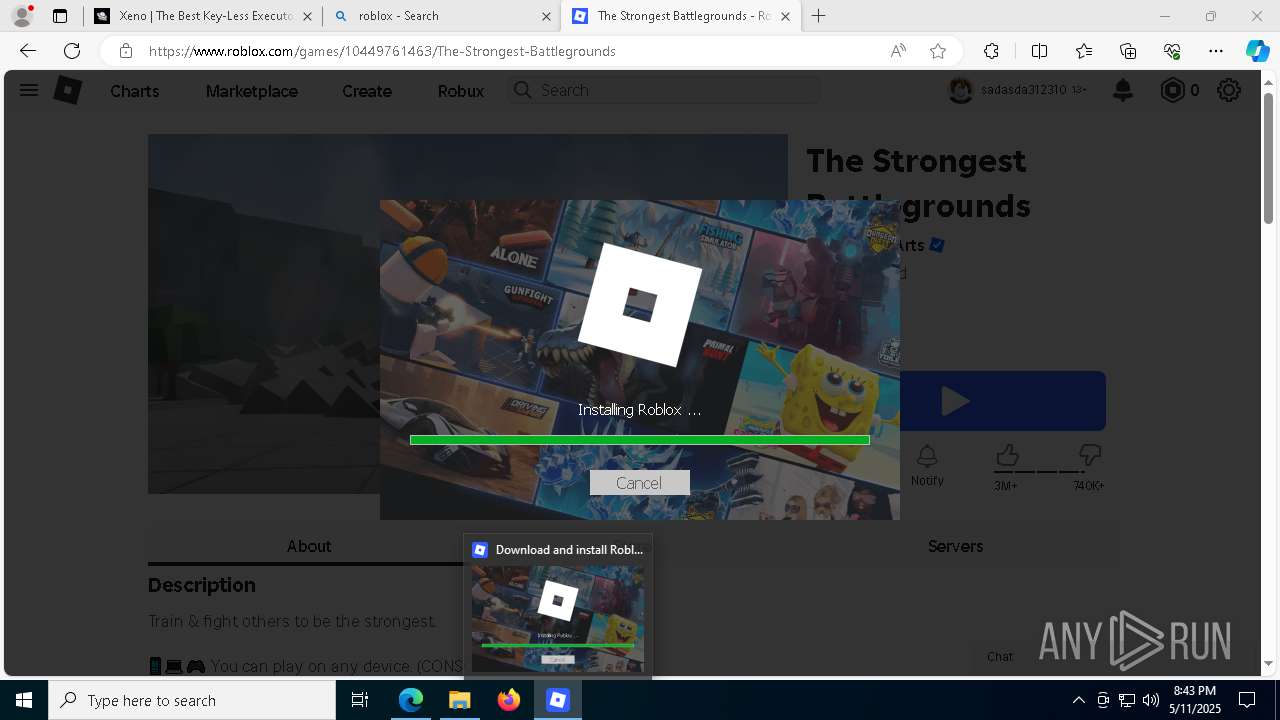Open Browser essentials icon
1280x720 pixels.
(x=1172, y=51)
